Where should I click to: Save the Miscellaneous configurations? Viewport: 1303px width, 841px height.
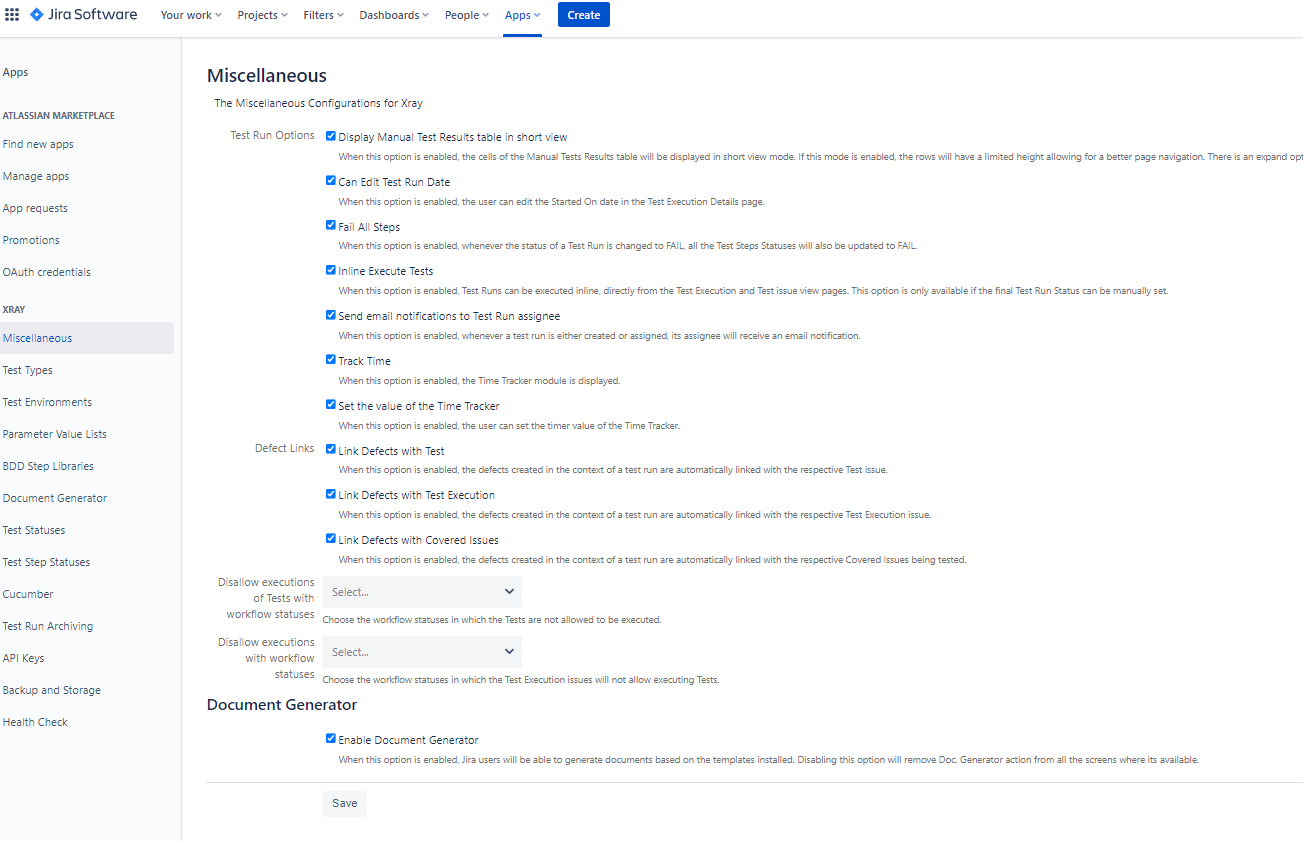tap(344, 803)
